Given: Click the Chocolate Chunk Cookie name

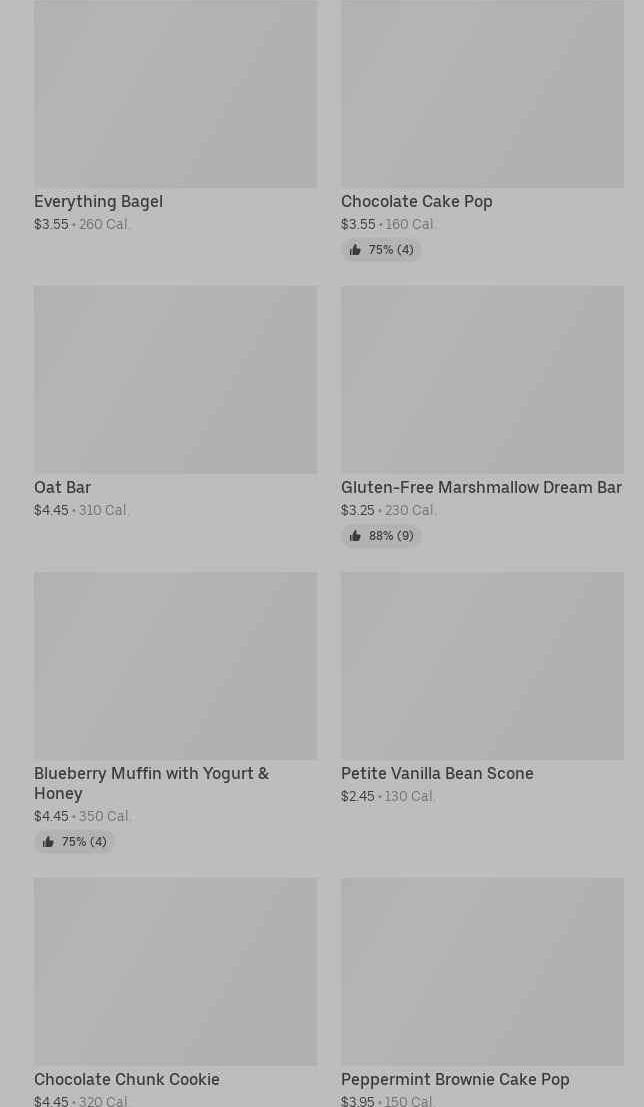Looking at the screenshot, I should (127, 1079).
